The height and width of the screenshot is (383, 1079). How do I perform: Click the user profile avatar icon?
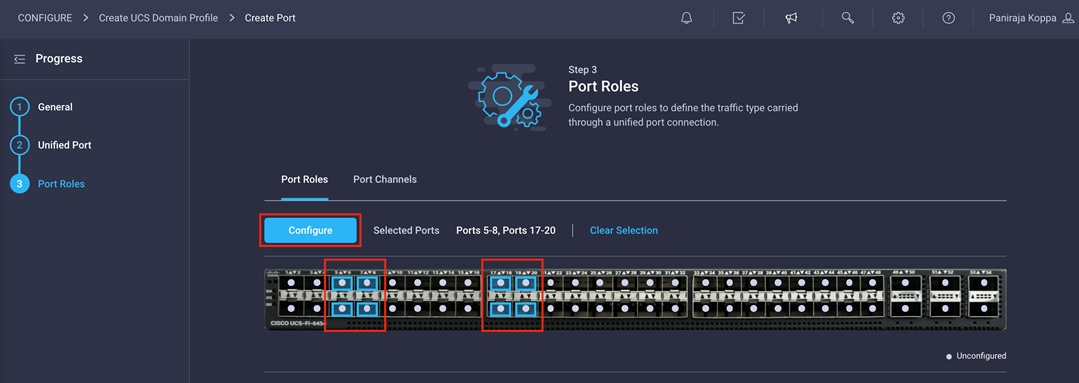click(1068, 19)
